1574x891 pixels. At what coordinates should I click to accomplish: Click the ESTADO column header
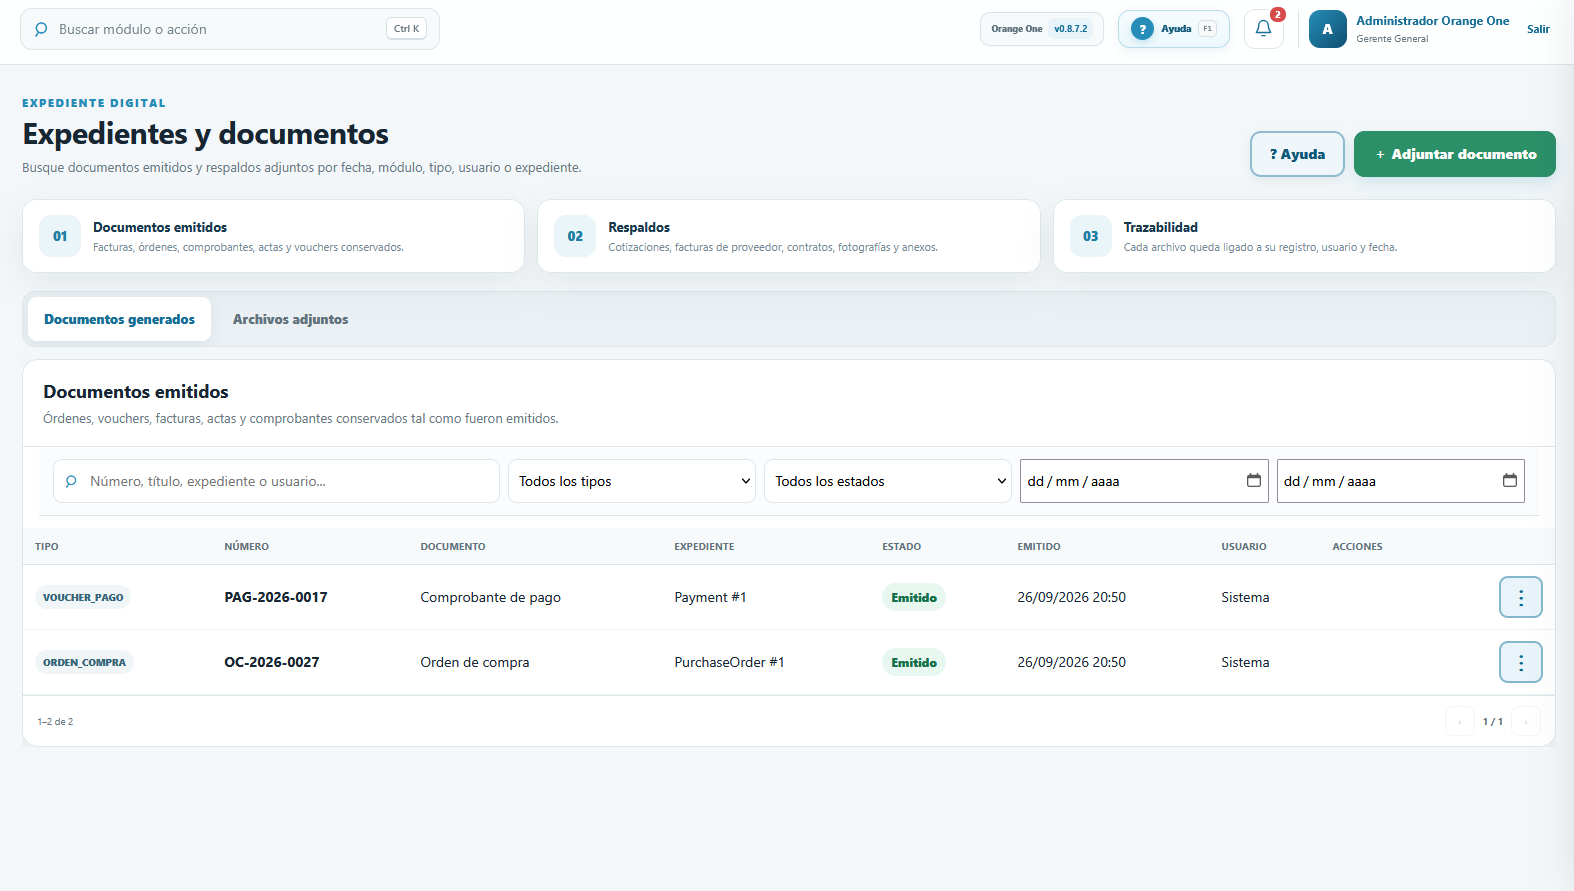click(901, 546)
